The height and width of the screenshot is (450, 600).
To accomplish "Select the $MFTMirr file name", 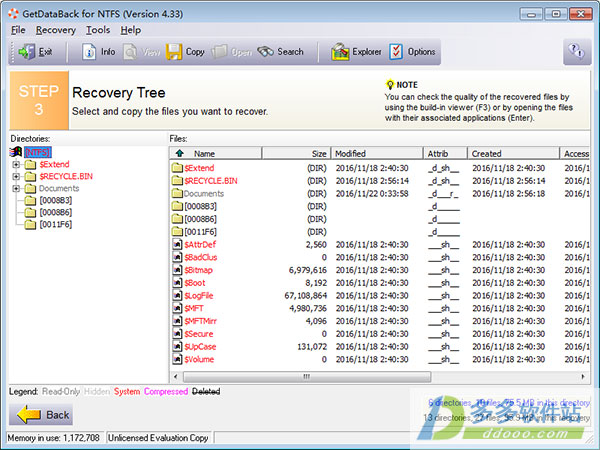I will [x=201, y=321].
